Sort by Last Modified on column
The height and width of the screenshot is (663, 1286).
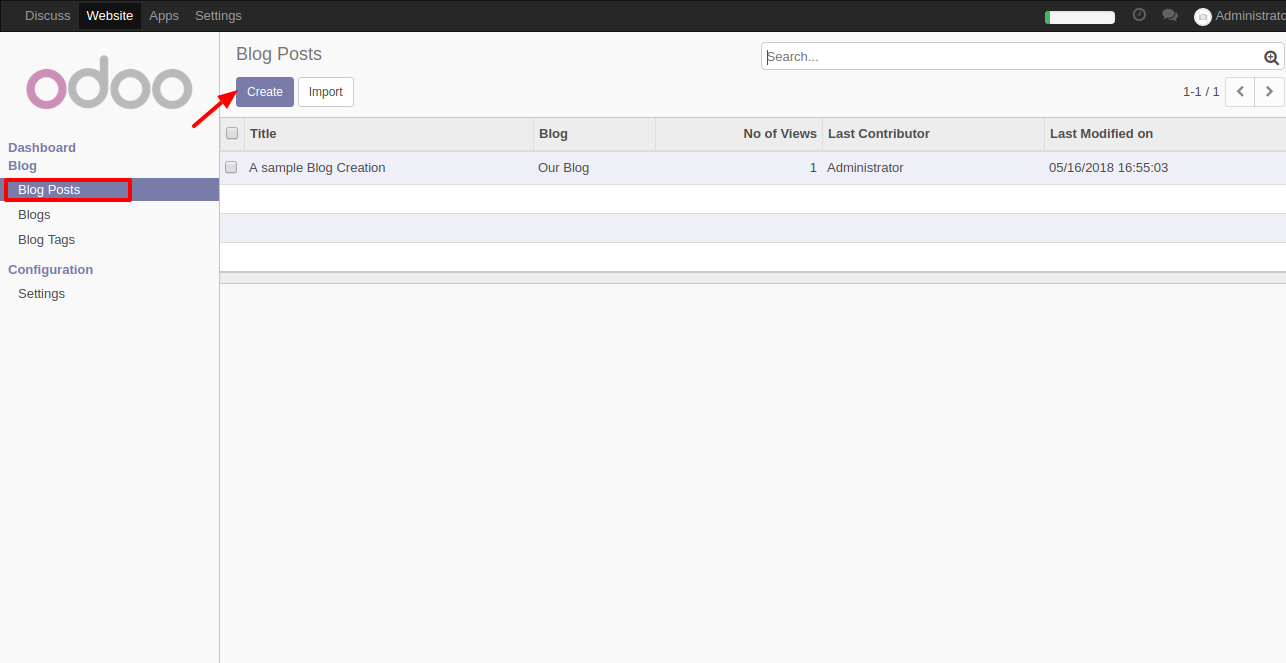click(1165, 133)
